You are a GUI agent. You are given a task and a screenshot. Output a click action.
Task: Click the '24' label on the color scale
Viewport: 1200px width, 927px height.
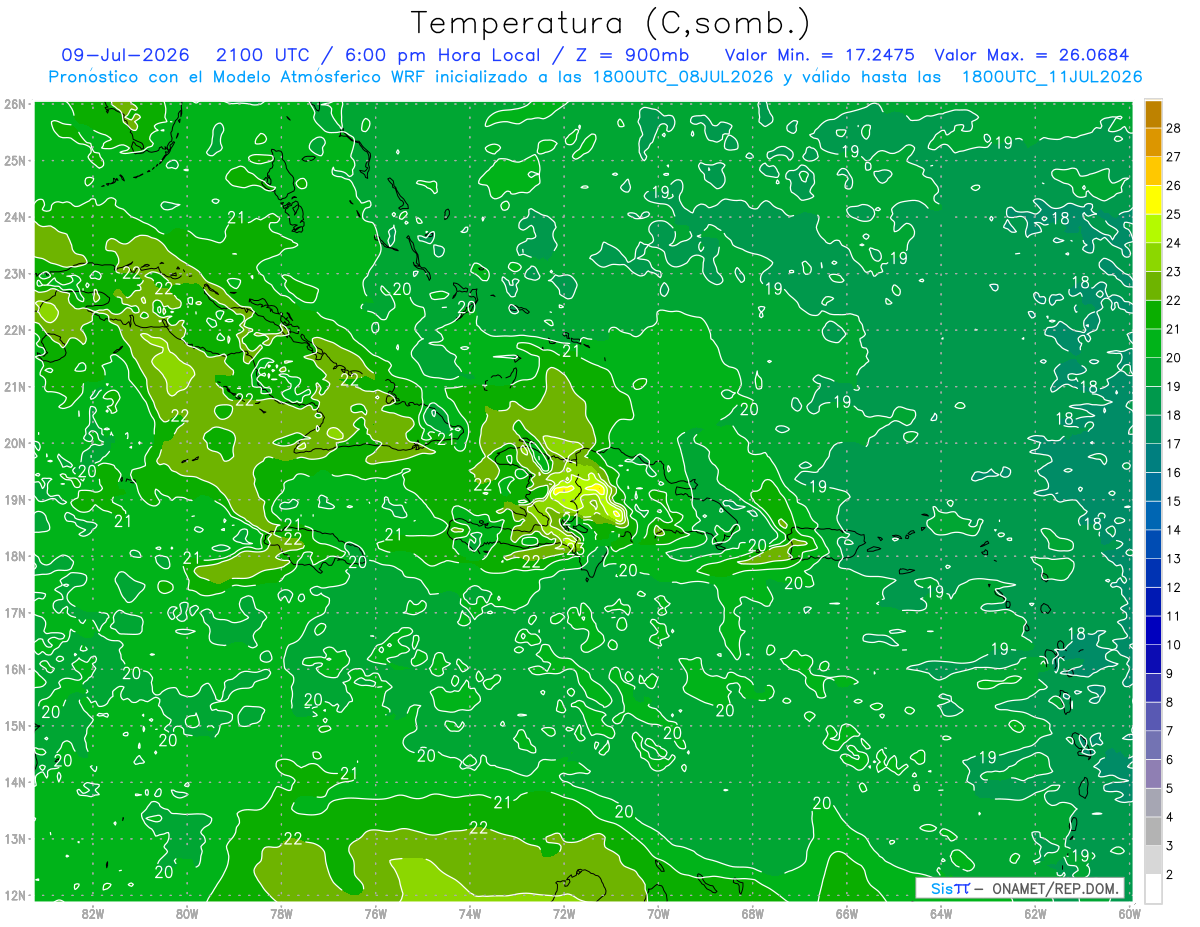pyautogui.click(x=1174, y=243)
